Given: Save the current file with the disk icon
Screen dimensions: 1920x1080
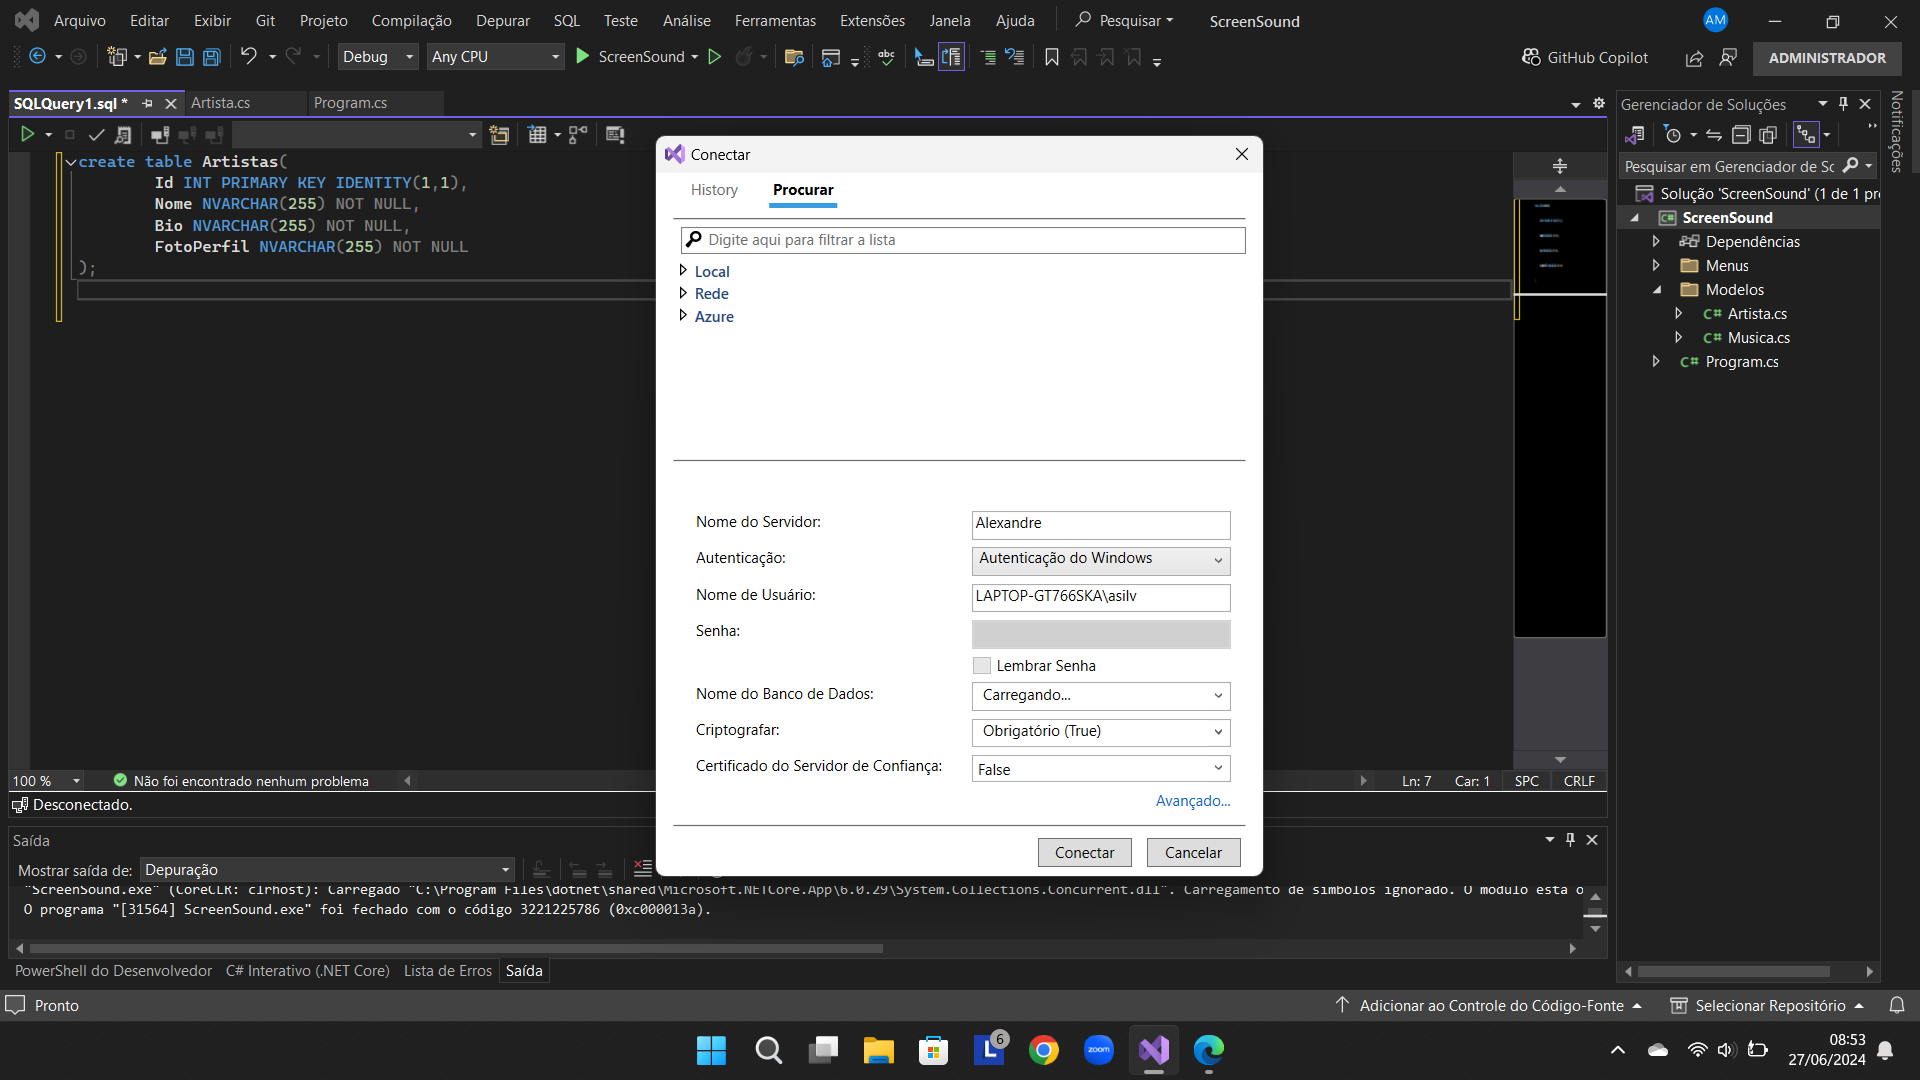Looking at the screenshot, I should (184, 57).
